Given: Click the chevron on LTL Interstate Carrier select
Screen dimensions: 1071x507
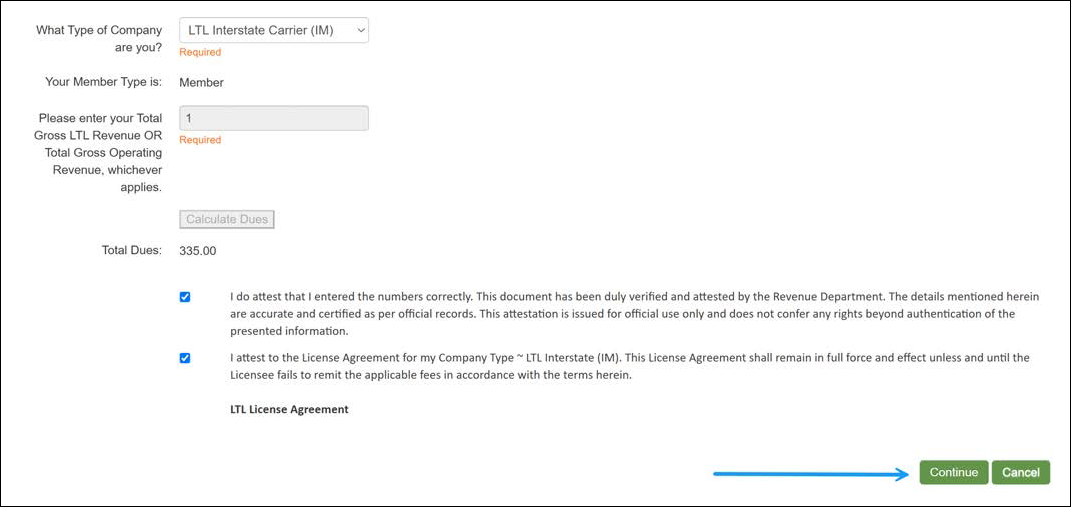Looking at the screenshot, I should (360, 31).
